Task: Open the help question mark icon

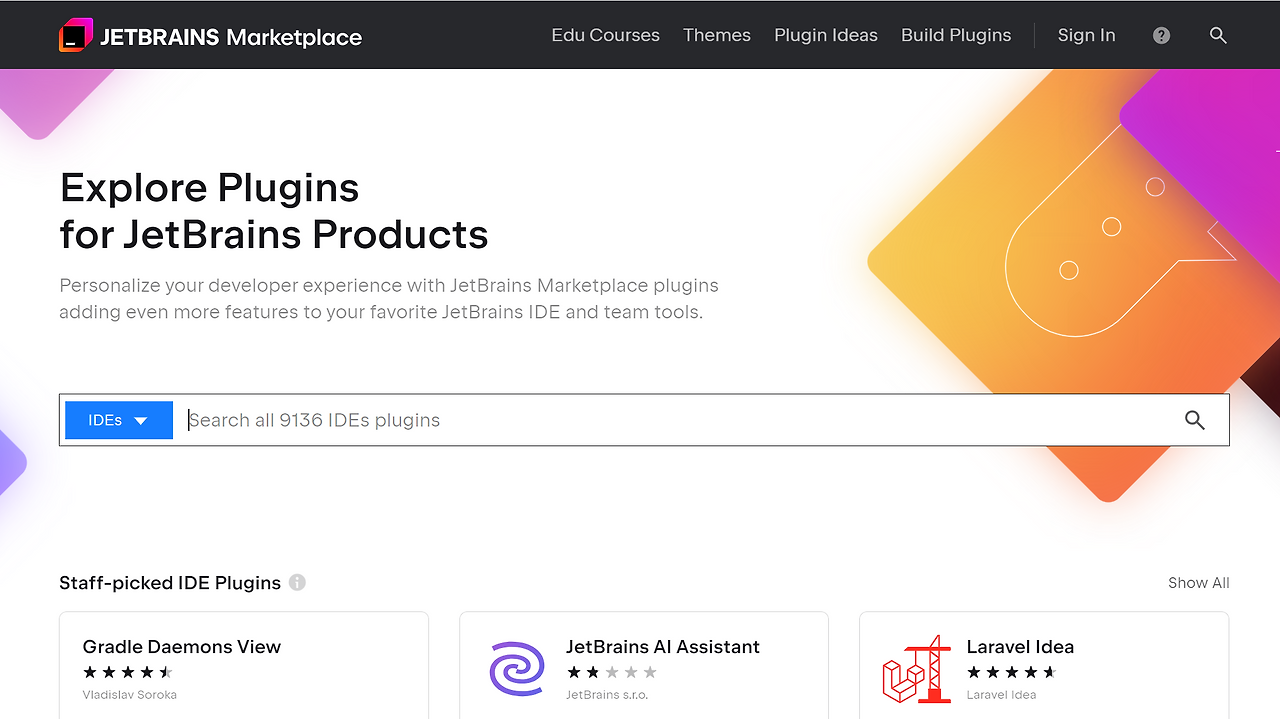Action: coord(1161,35)
